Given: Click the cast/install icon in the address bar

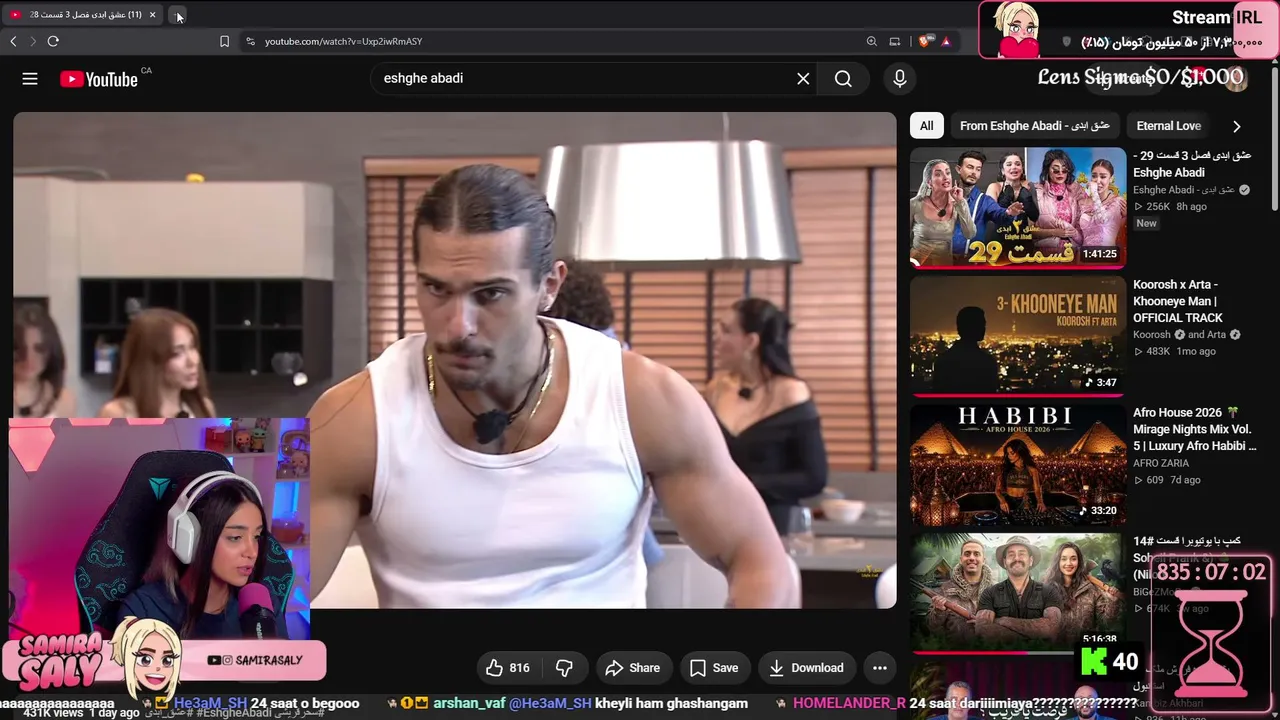Looking at the screenshot, I should point(895,41).
